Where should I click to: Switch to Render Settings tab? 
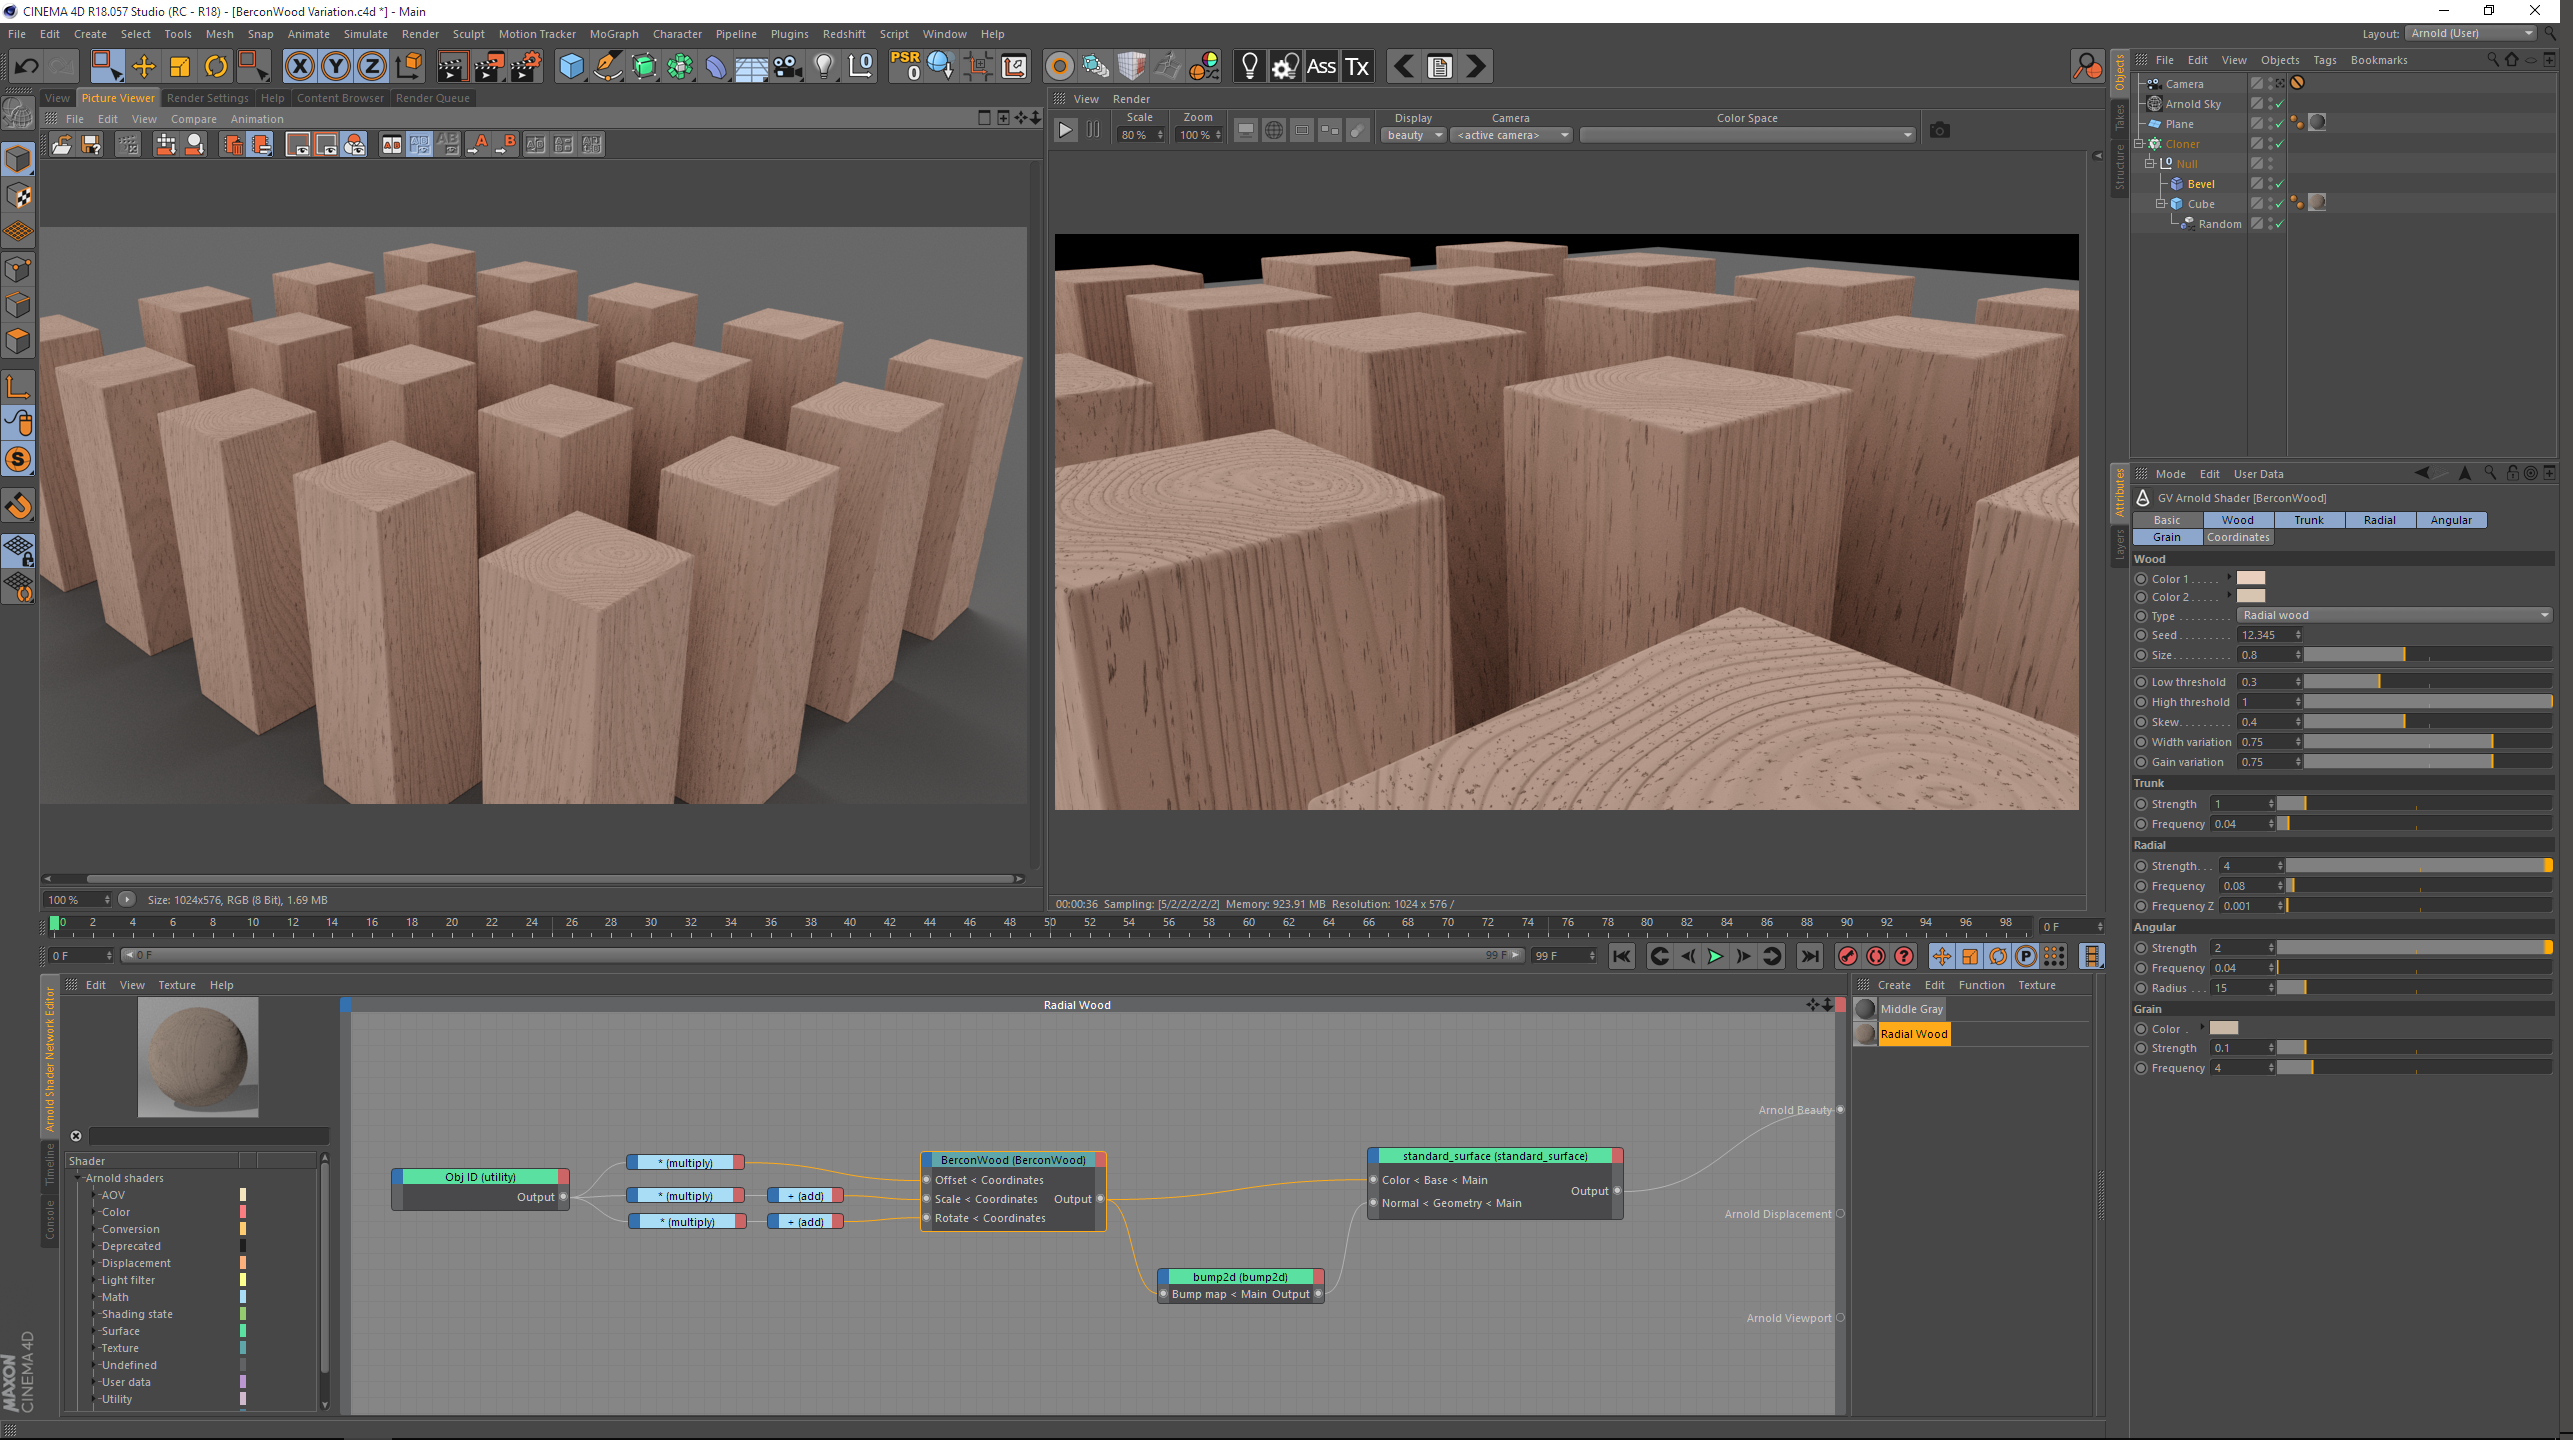click(207, 98)
